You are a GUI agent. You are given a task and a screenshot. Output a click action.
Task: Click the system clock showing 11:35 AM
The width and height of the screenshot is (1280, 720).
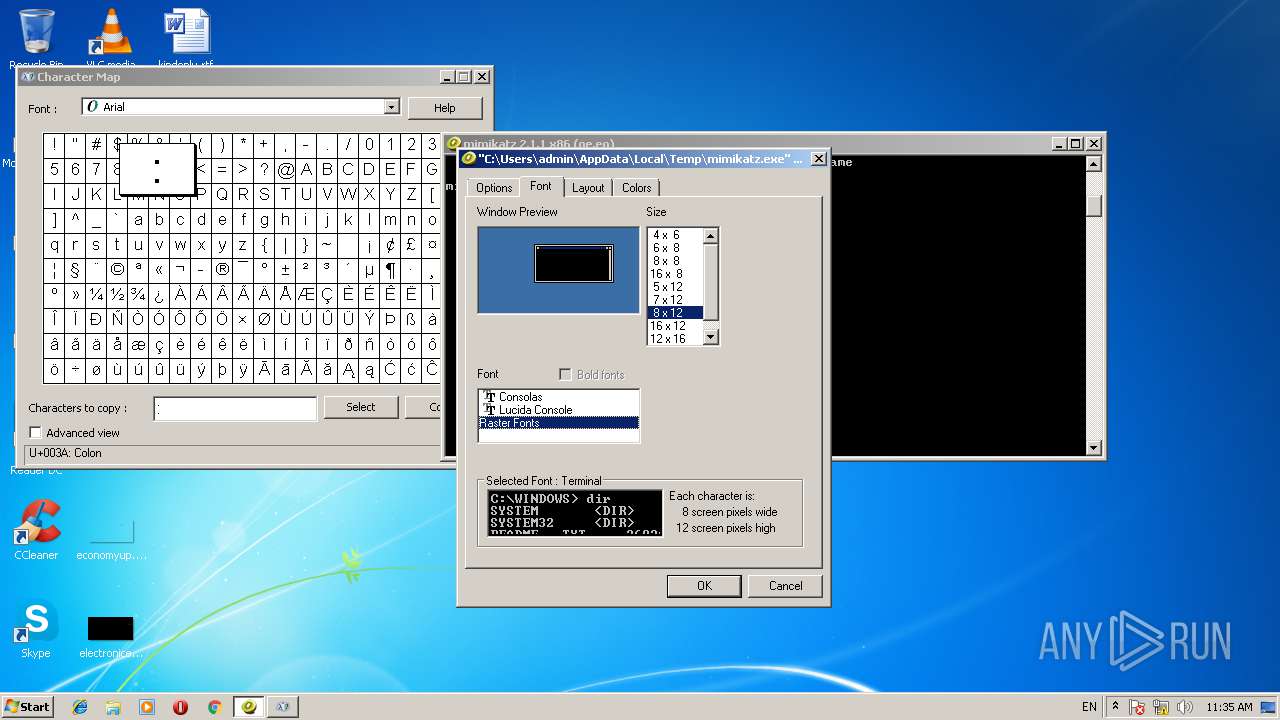pyautogui.click(x=1229, y=707)
